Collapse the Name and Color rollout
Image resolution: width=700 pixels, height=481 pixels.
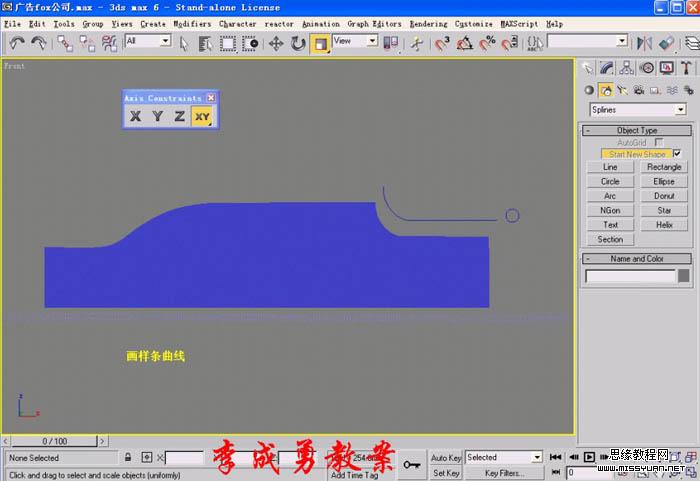[637, 259]
